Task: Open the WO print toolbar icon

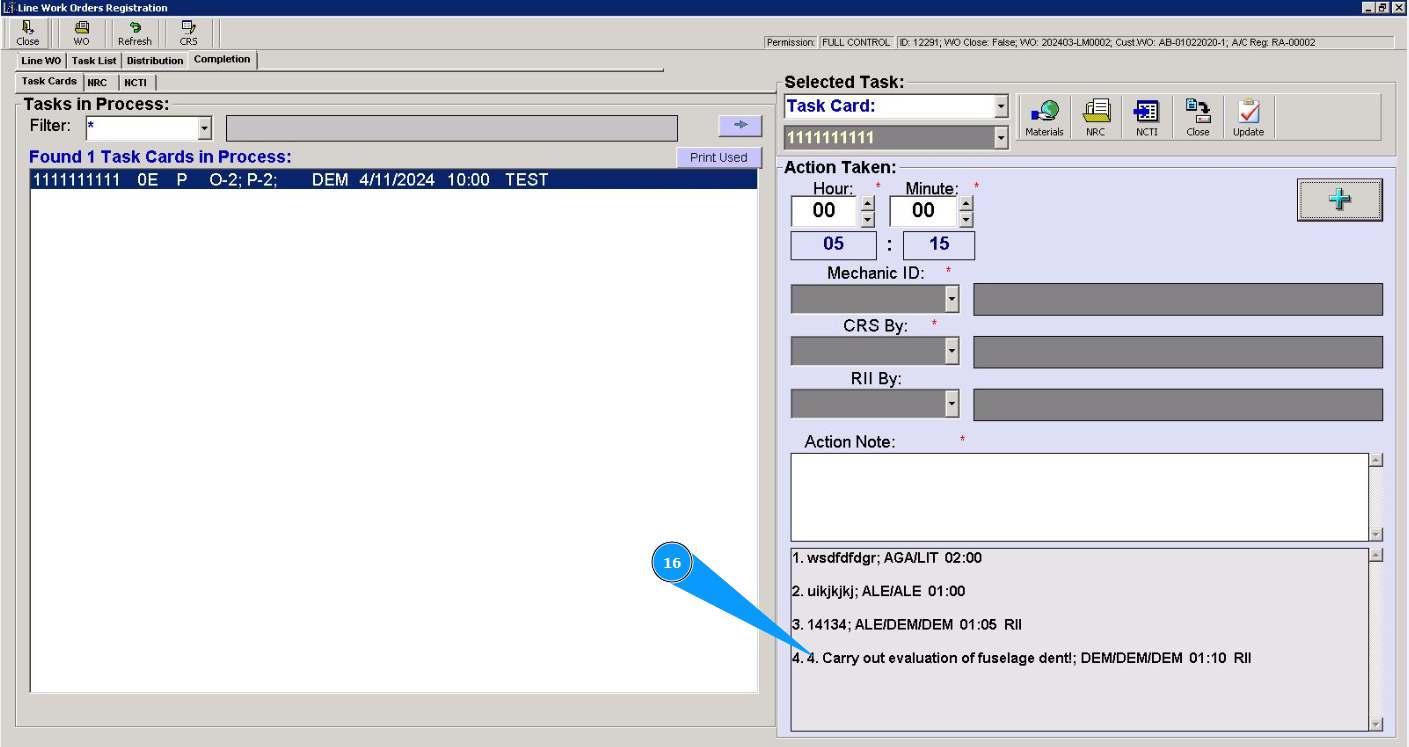Action: point(81,33)
